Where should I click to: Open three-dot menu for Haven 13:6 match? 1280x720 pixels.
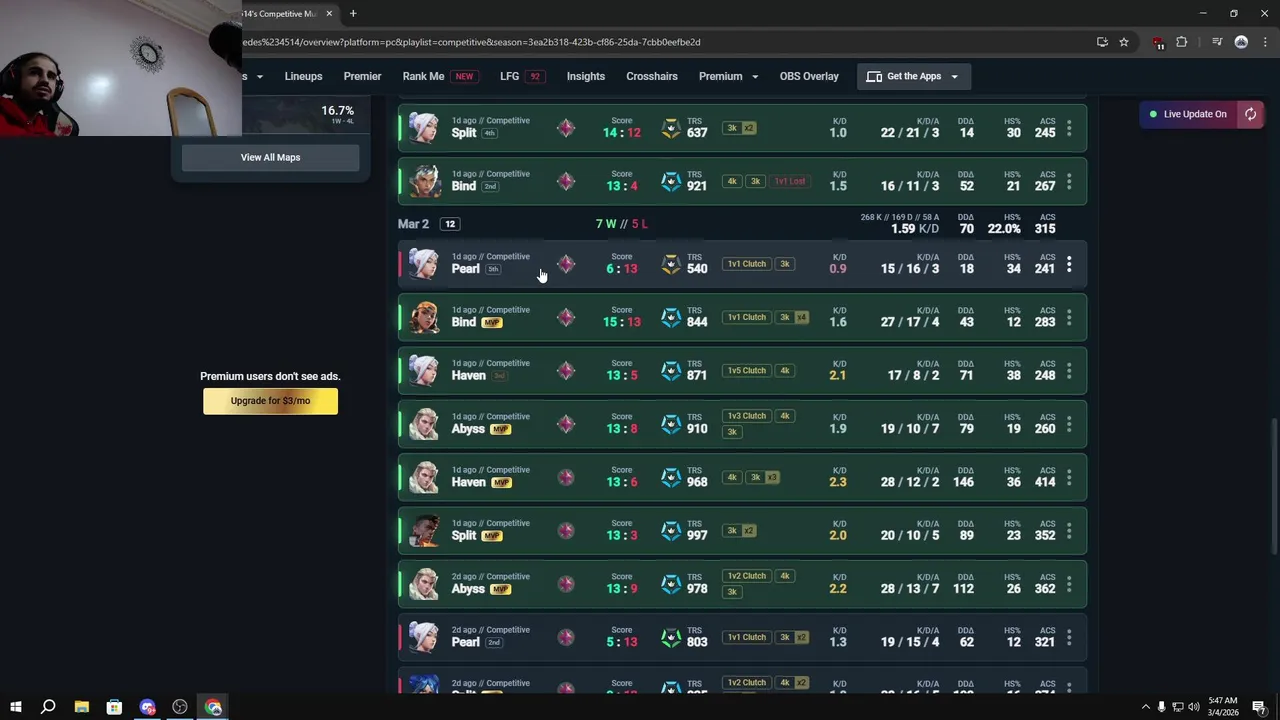(1069, 477)
